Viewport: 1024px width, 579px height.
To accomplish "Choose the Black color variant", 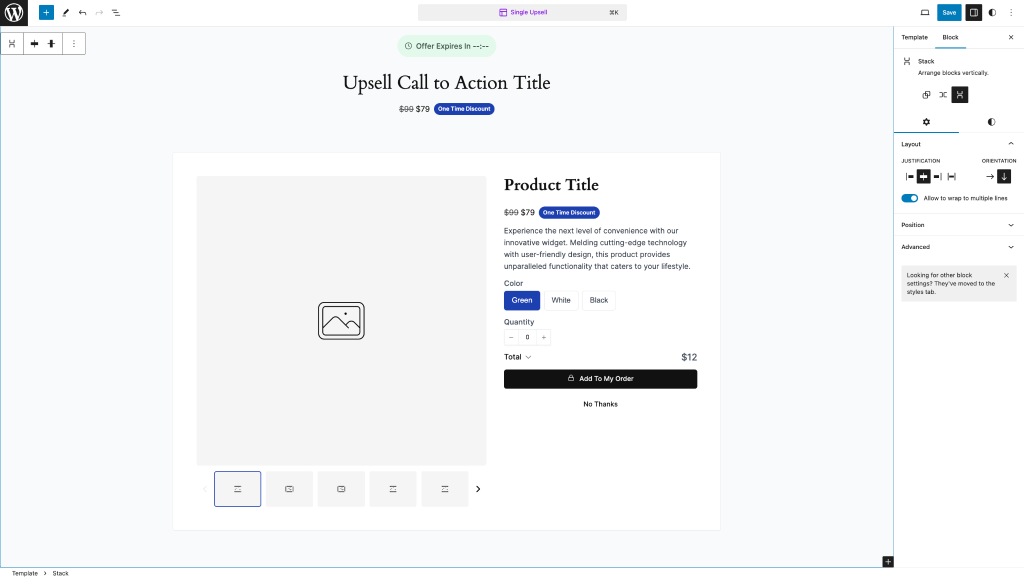I will coord(599,300).
